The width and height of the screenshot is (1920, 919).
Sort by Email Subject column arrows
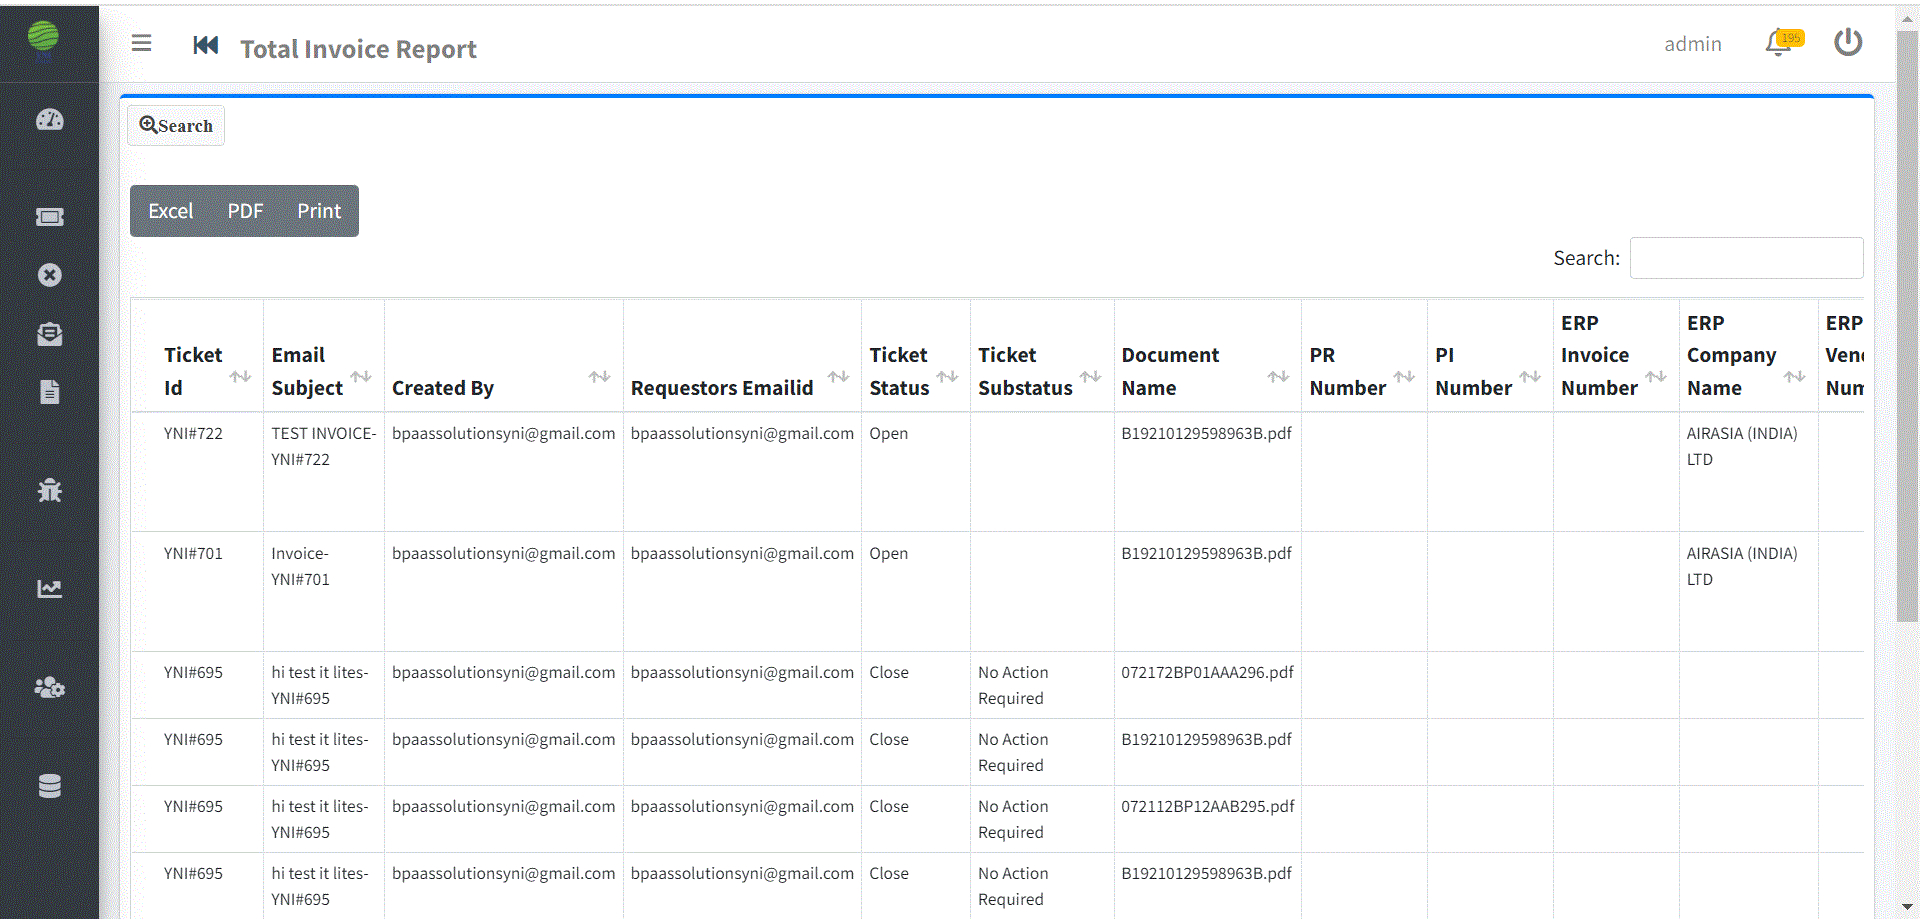click(x=361, y=377)
